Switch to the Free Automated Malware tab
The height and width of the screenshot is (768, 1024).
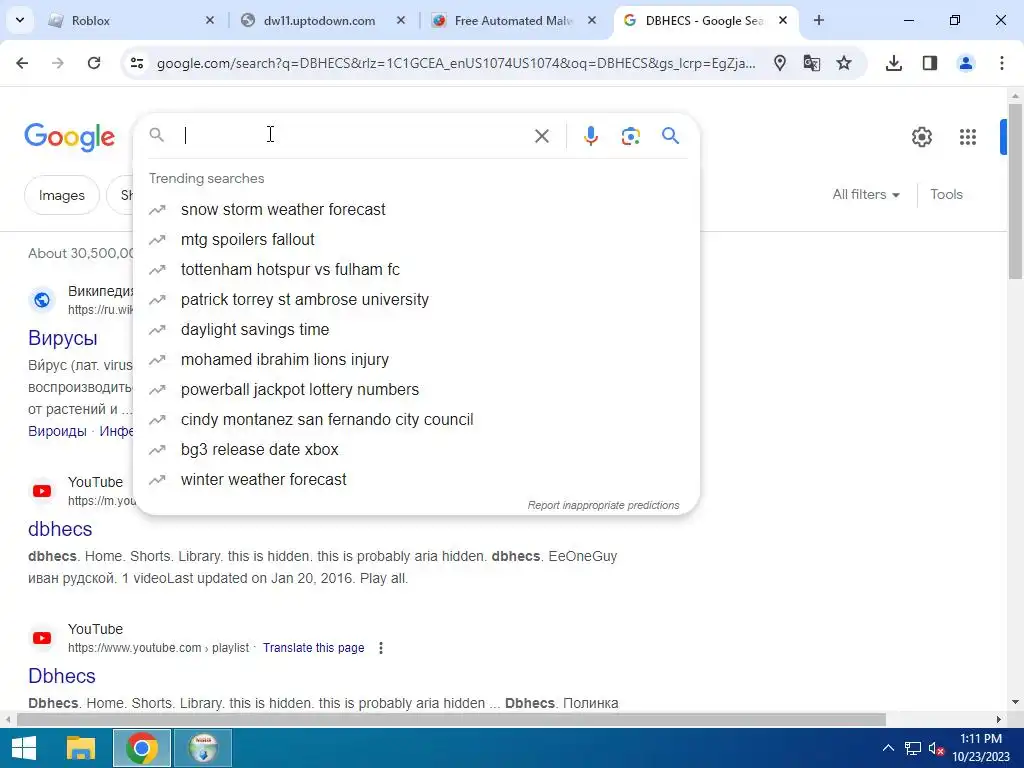513,21
